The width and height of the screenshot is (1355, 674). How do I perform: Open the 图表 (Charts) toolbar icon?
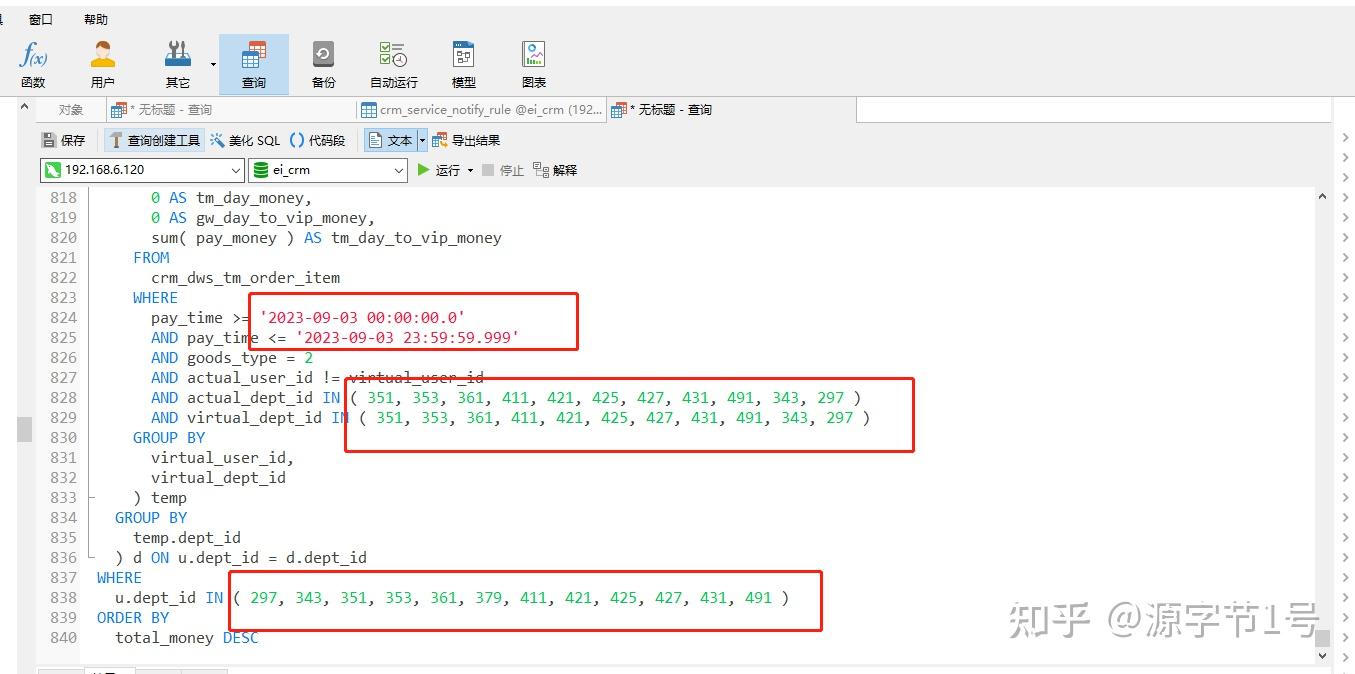534,64
